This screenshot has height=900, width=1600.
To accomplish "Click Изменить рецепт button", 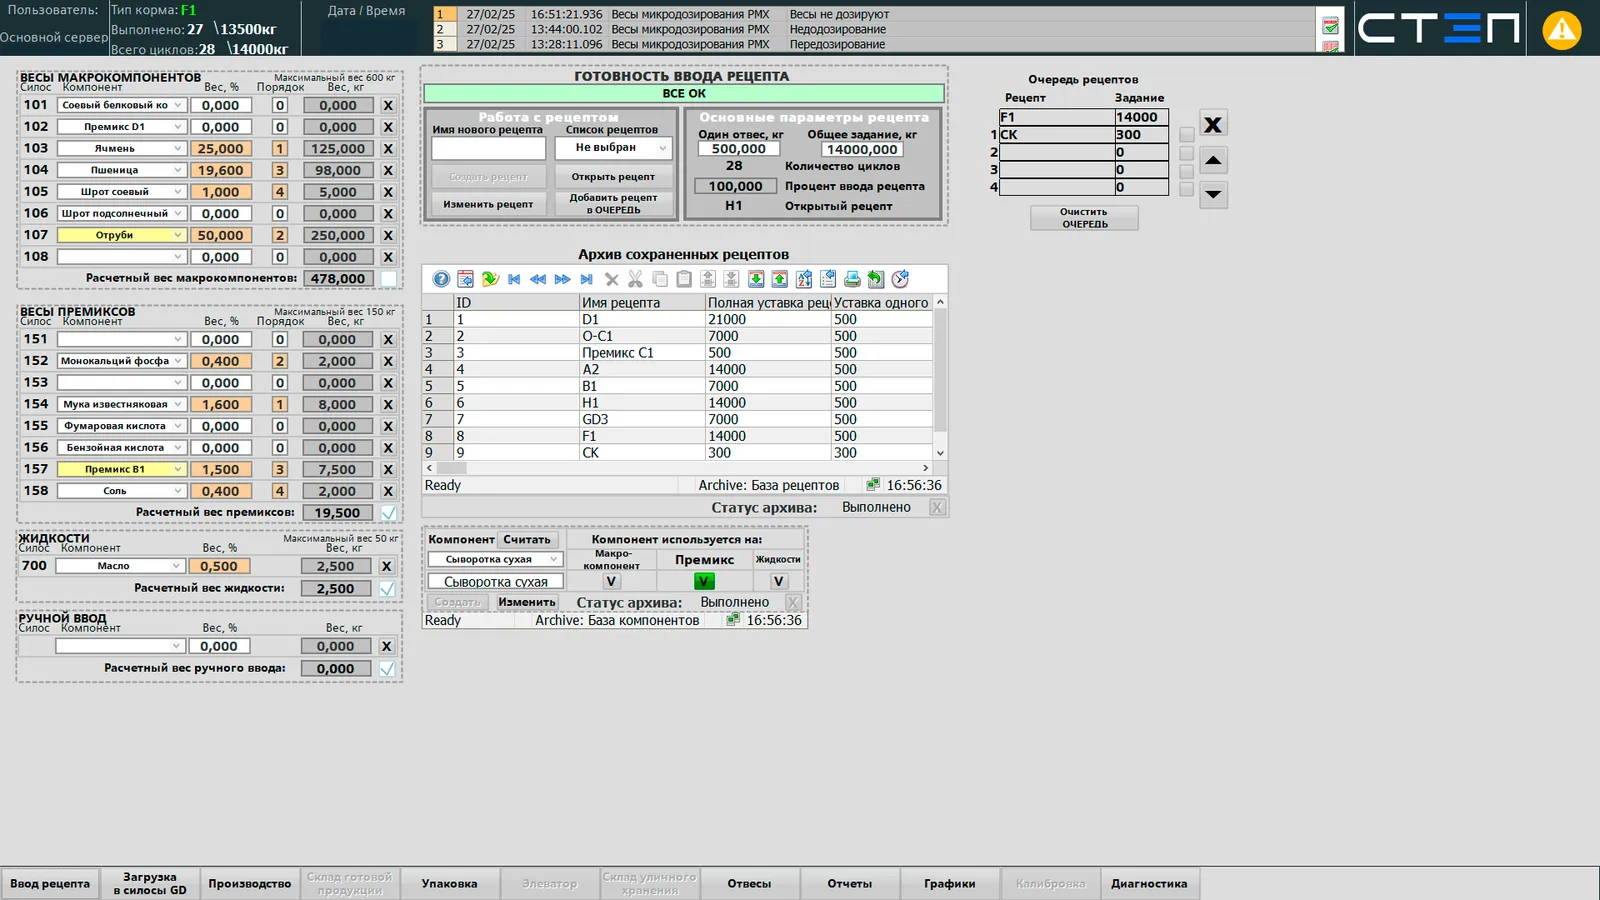I will tap(488, 204).
